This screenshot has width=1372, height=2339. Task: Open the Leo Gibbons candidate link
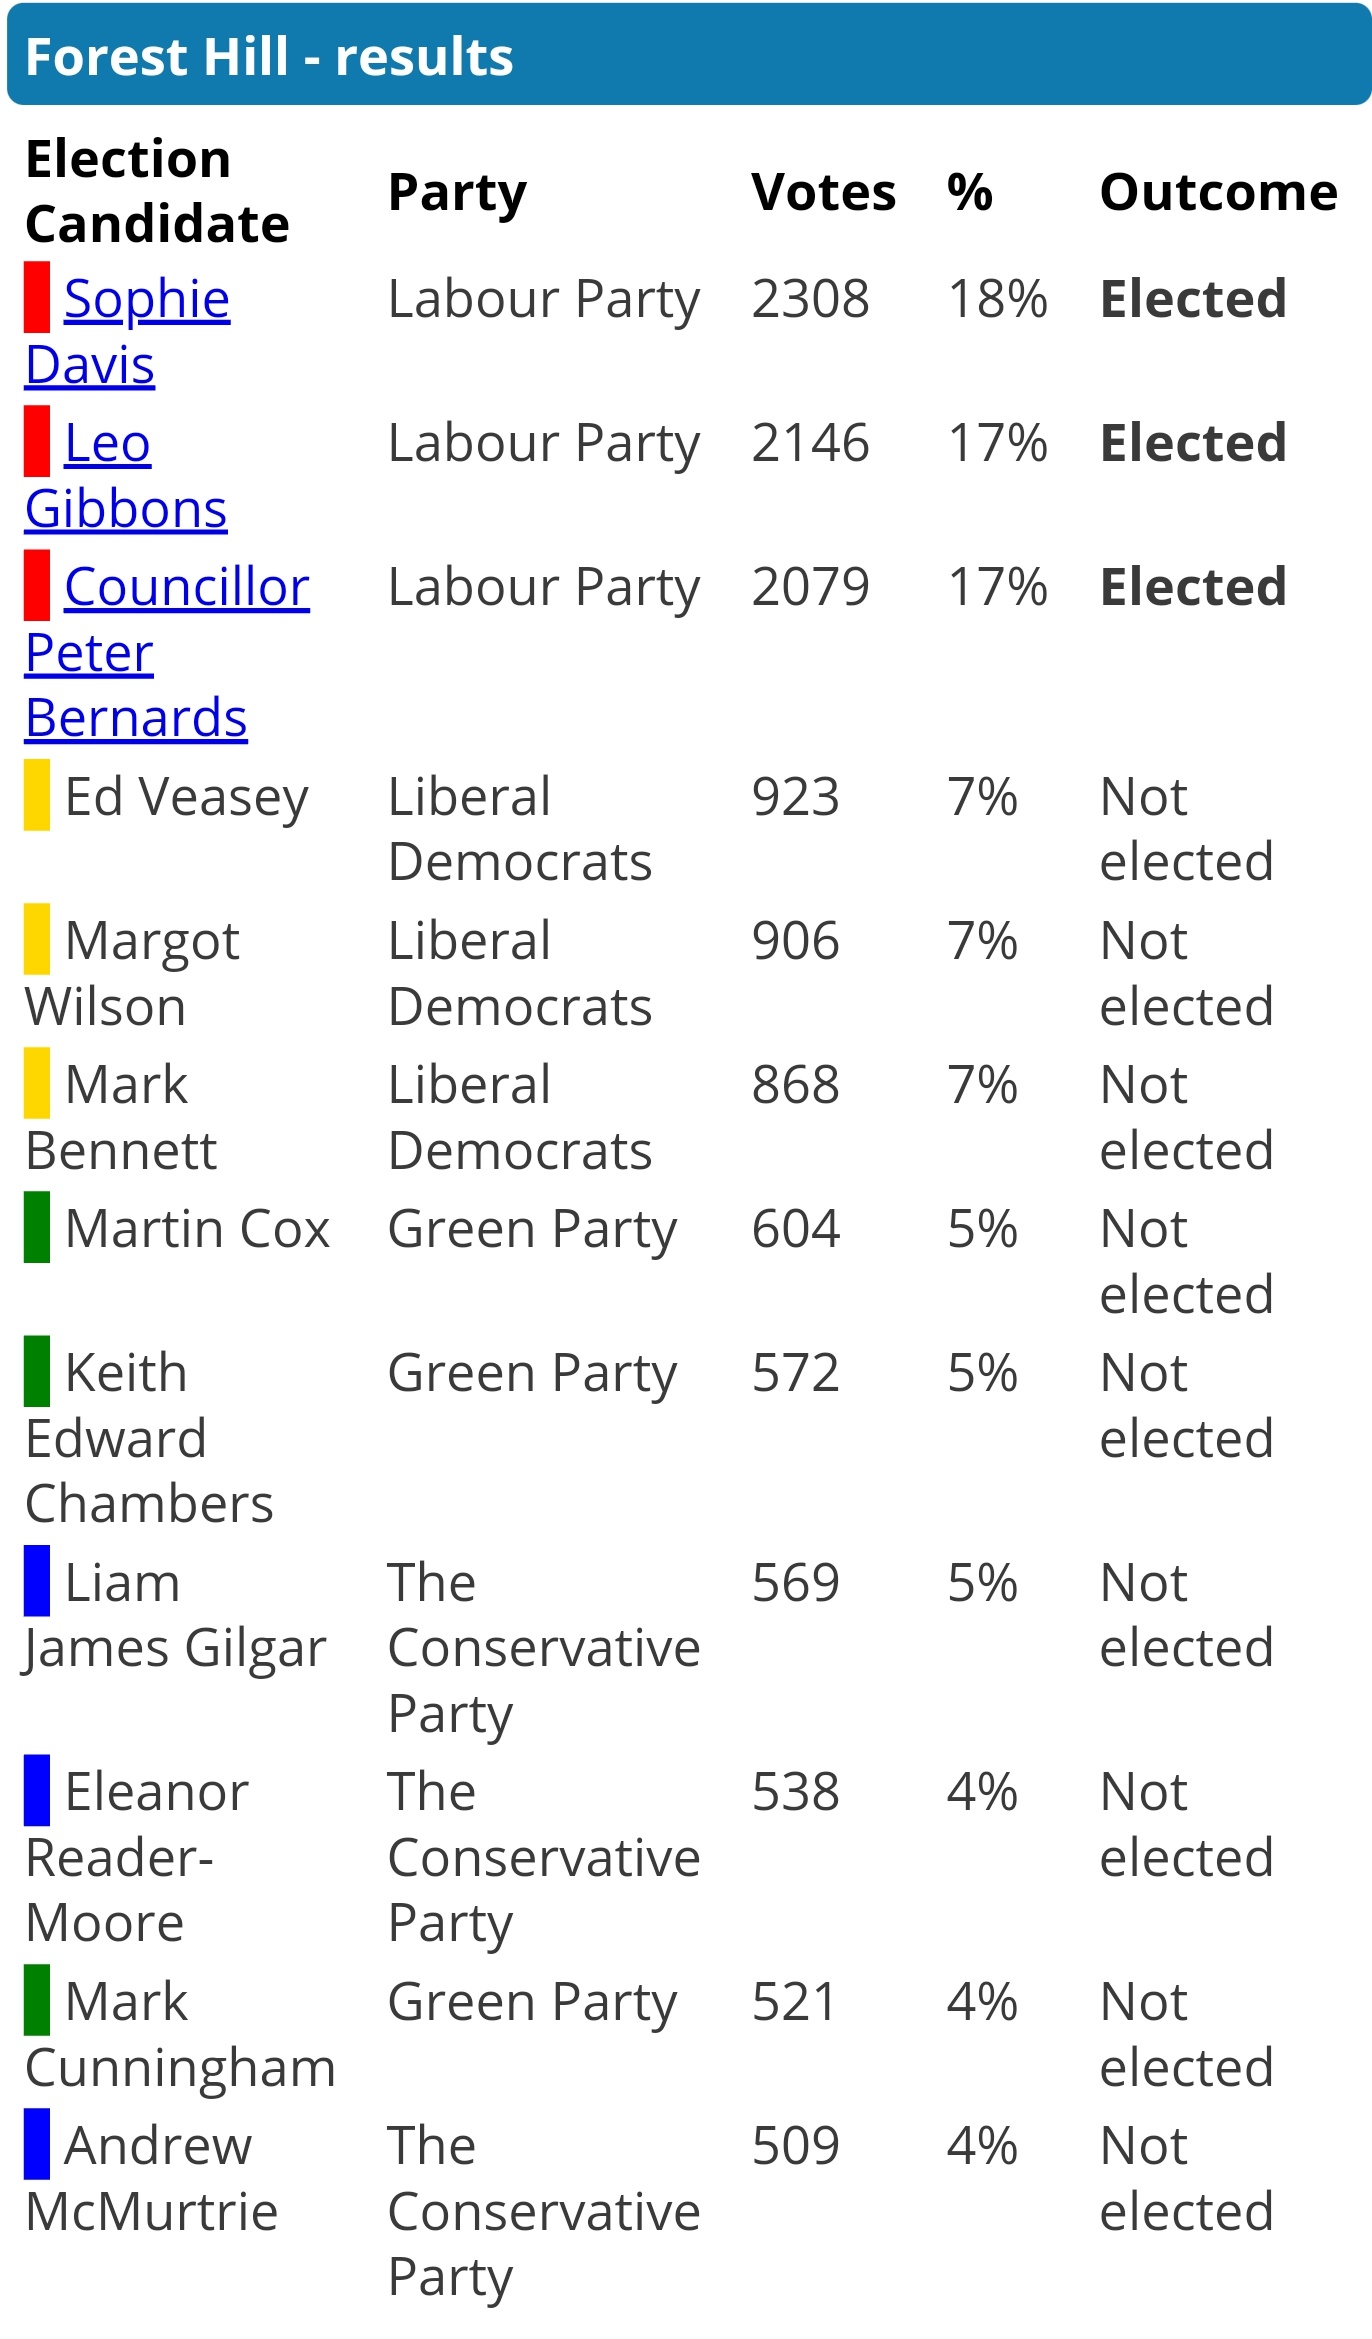coord(107,444)
